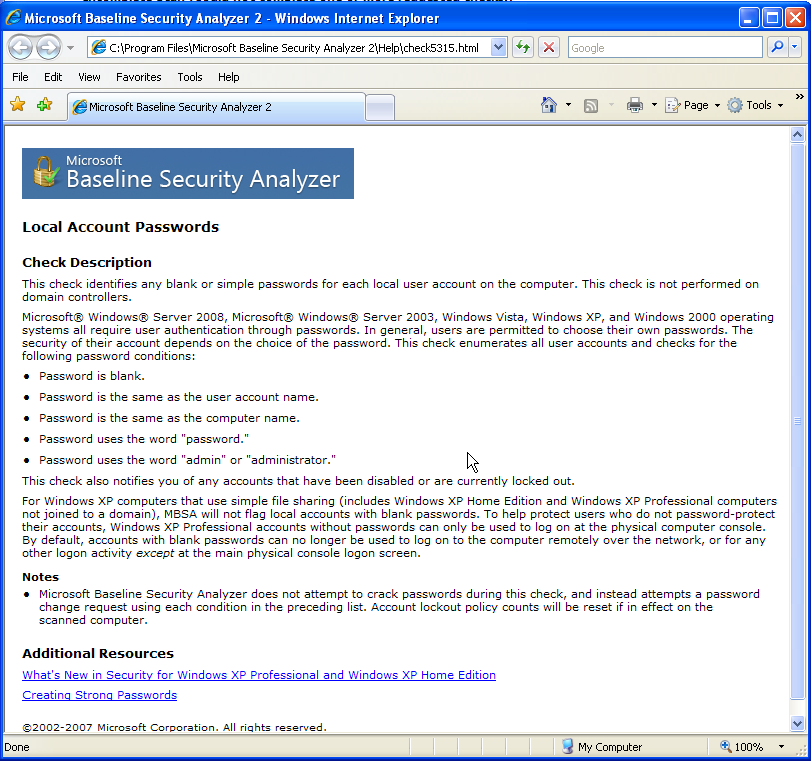Viewport: 811px width, 761px height.
Task: Click the "Password is blank." bullet text
Action: 92,376
